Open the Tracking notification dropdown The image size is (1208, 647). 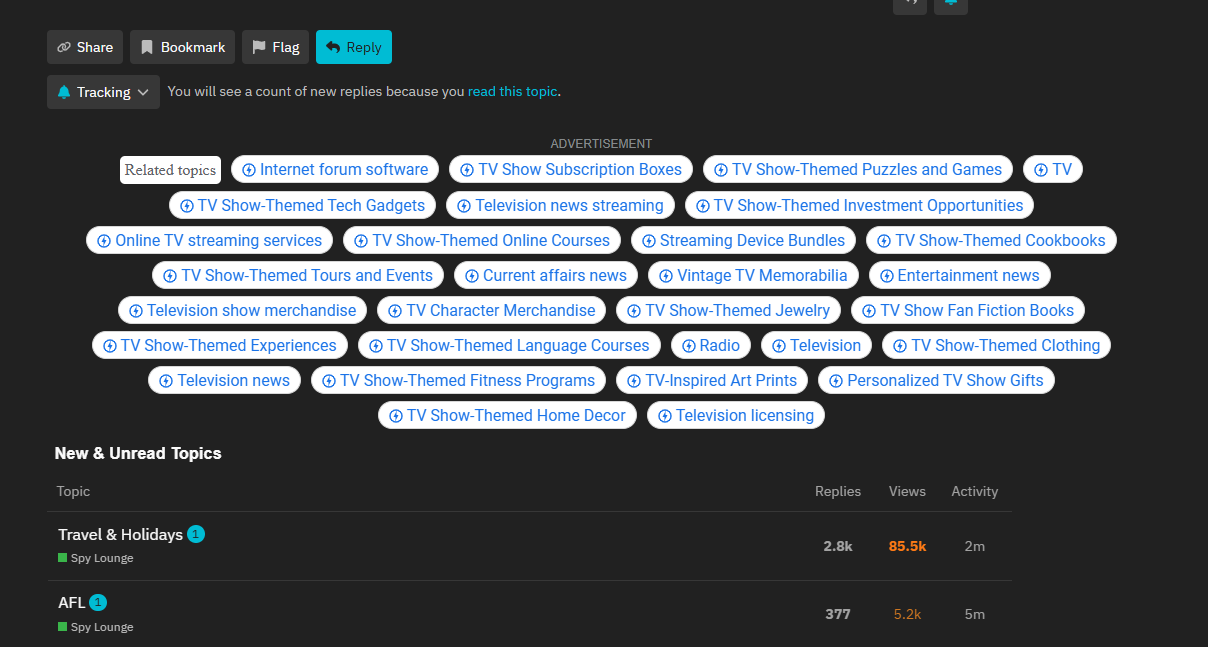click(103, 92)
